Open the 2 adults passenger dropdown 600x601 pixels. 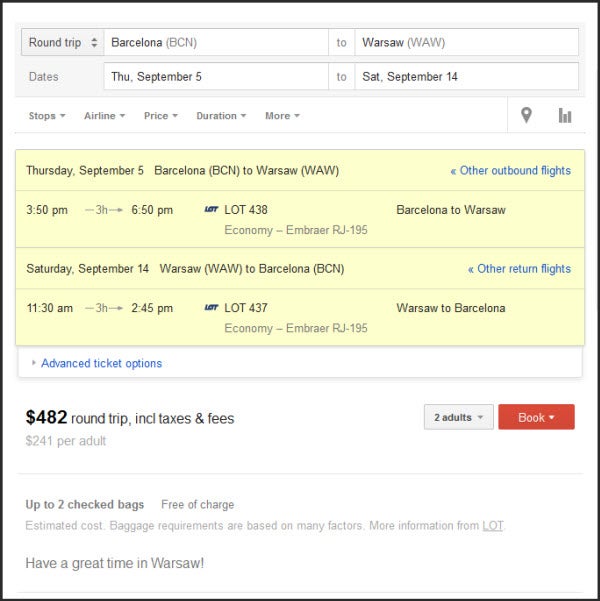[x=459, y=417]
